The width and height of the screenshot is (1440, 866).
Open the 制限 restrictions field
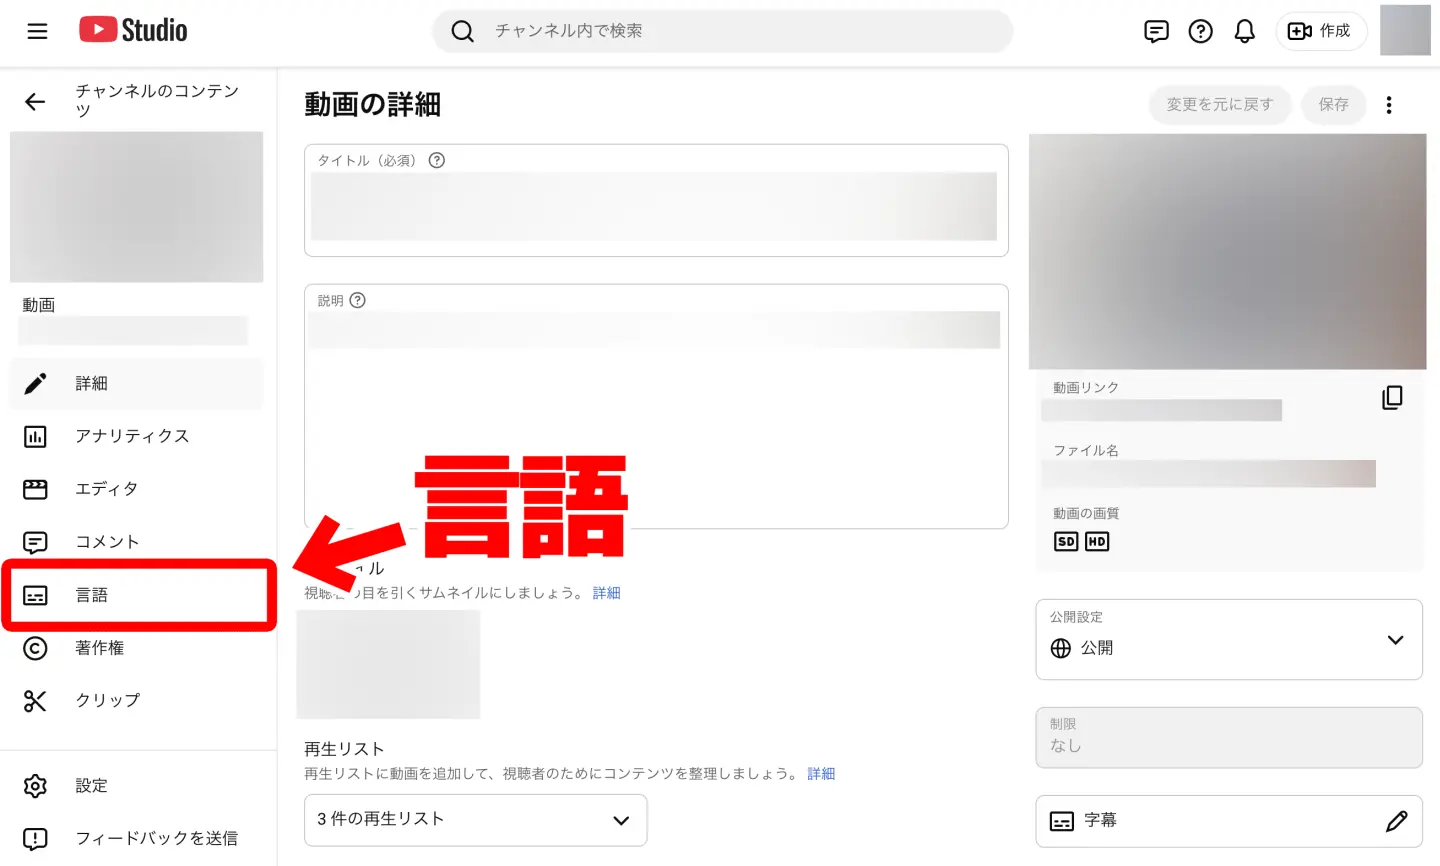click(x=1228, y=737)
